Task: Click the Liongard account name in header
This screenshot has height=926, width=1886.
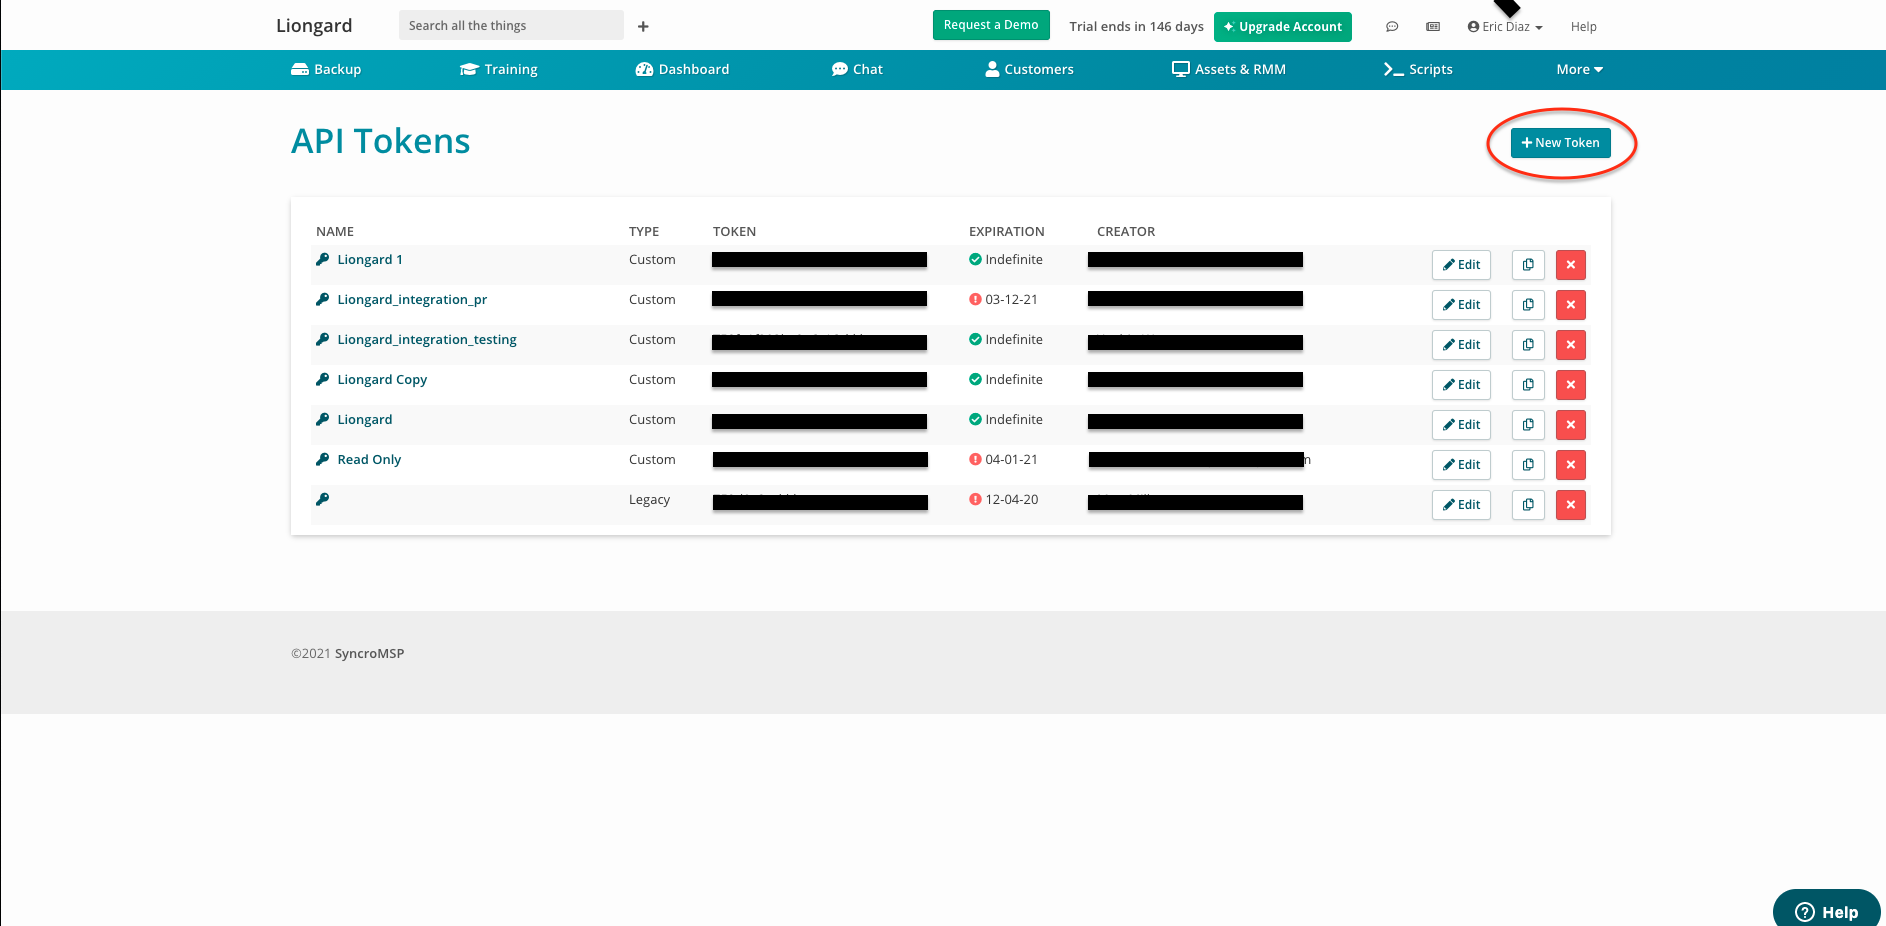Action: (x=314, y=25)
